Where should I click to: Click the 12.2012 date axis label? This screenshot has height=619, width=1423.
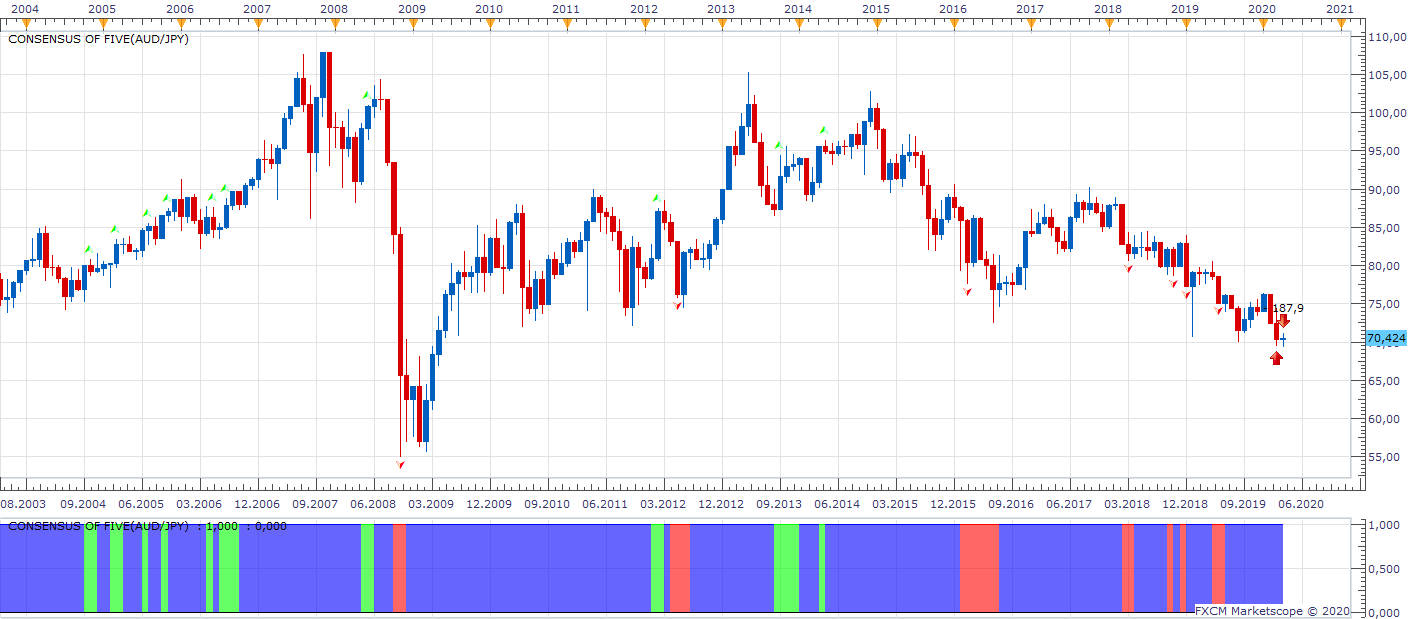tap(721, 505)
